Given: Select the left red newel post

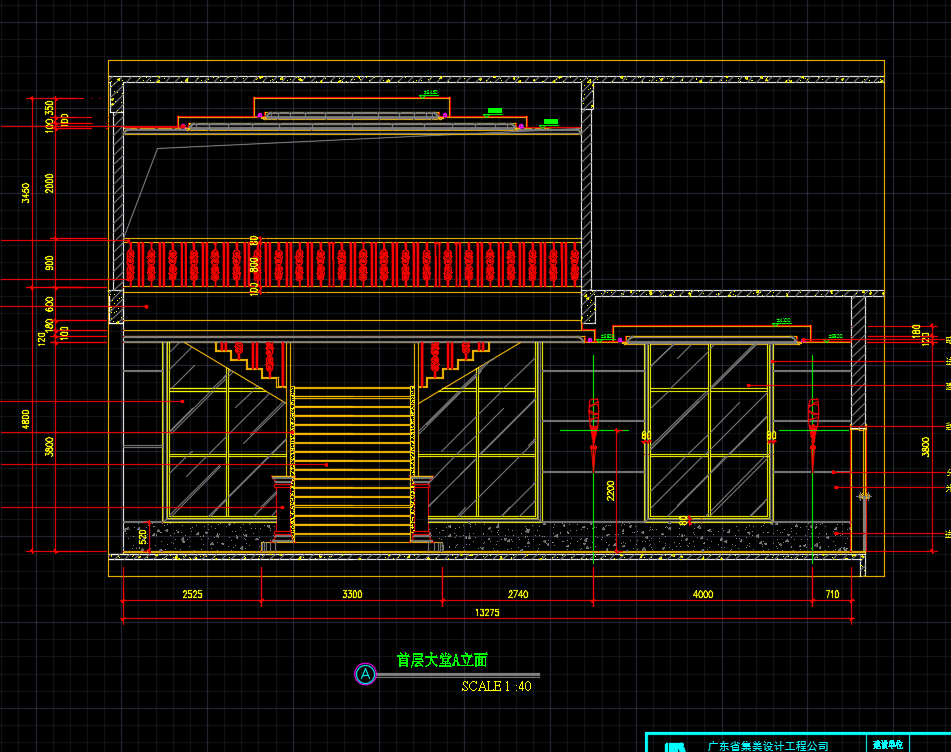Looking at the screenshot, I should pyautogui.click(x=283, y=511).
